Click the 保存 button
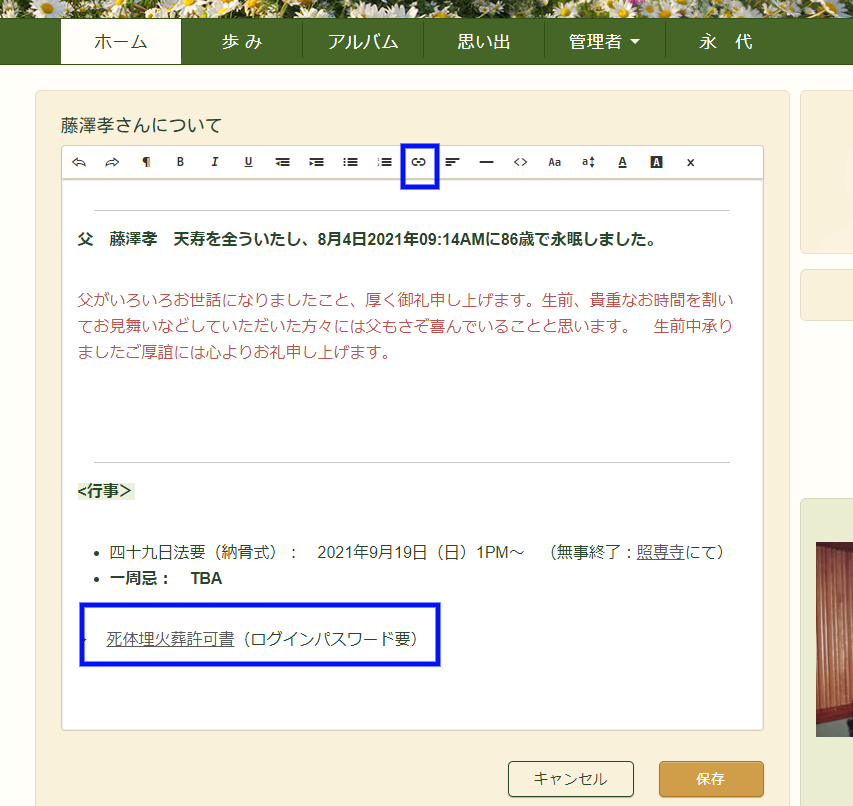The height and width of the screenshot is (806, 853). 710,779
